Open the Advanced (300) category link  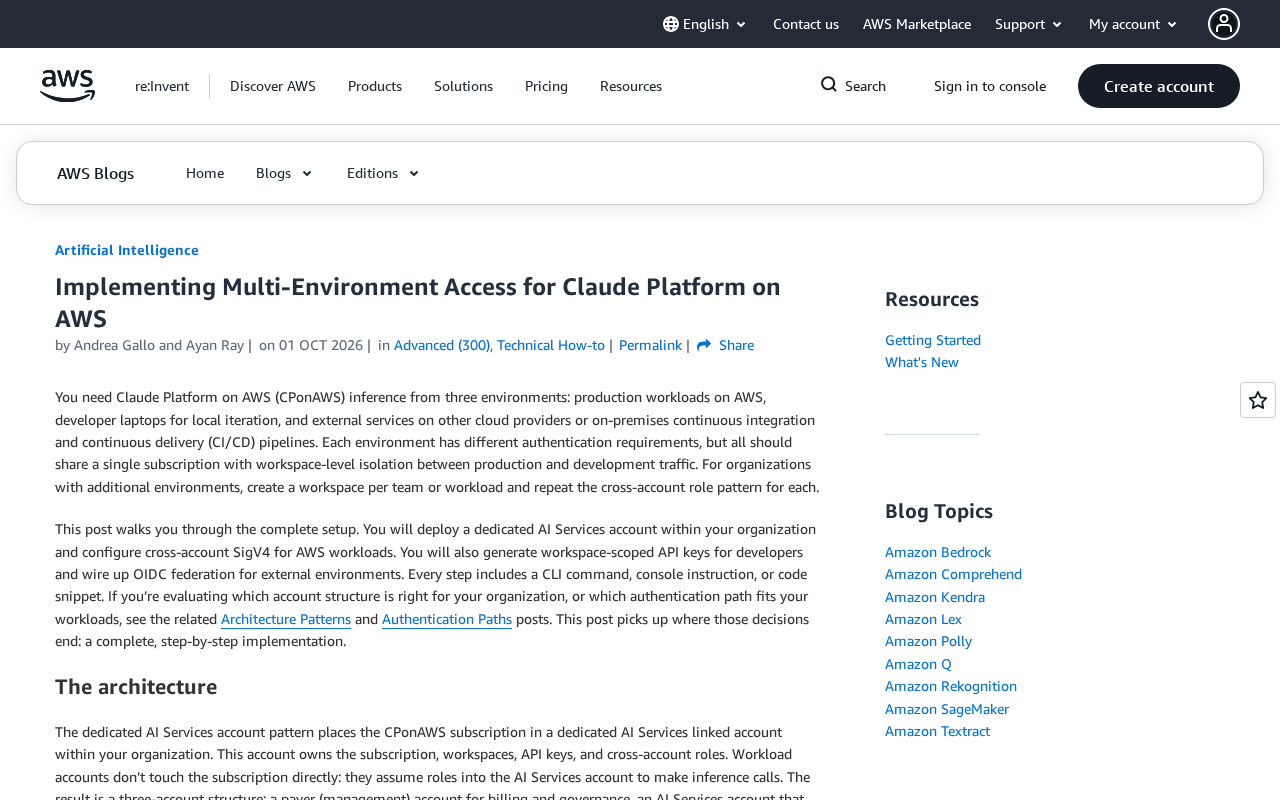[x=442, y=345]
